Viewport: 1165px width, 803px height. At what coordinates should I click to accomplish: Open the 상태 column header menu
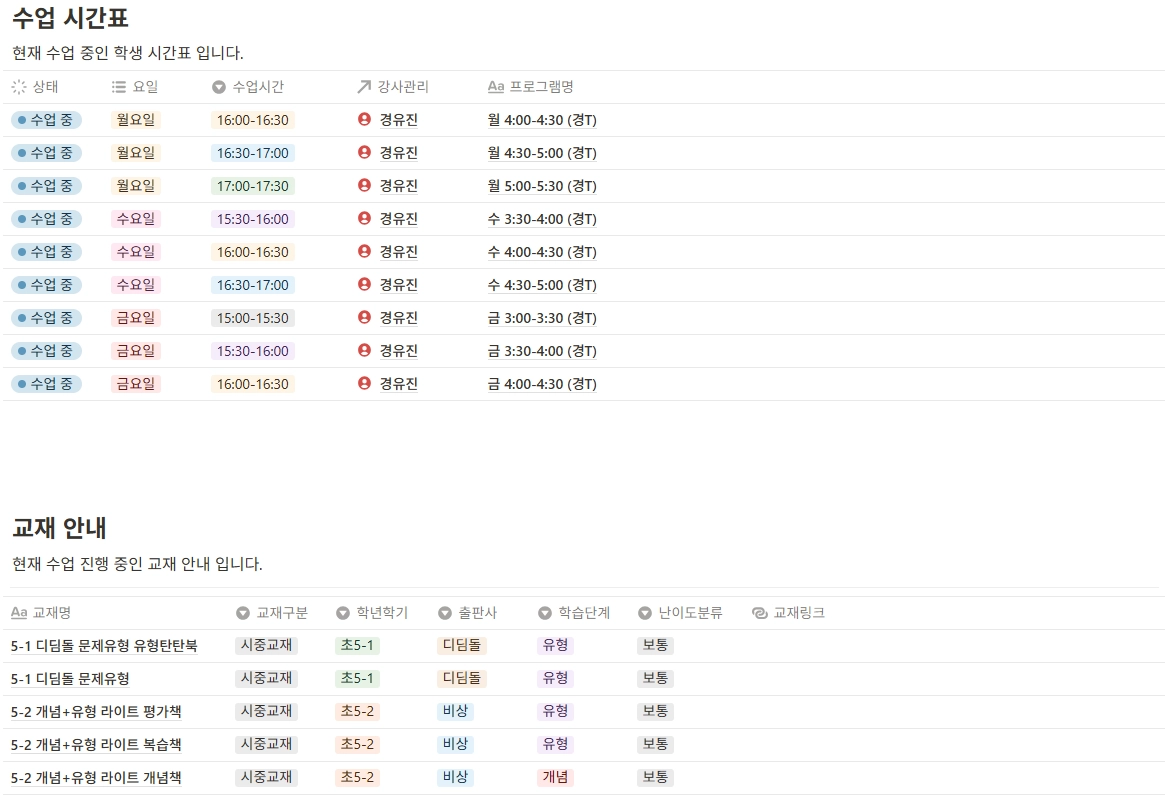point(35,87)
